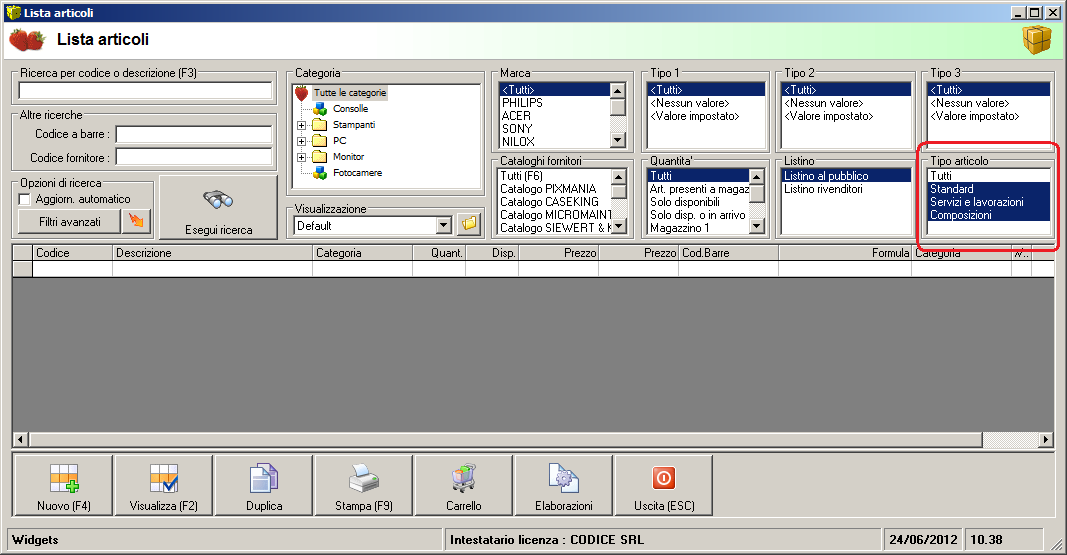Screen dimensions: 1067x555
Task: Select the Monitor folder in category tree
Action: 348,156
